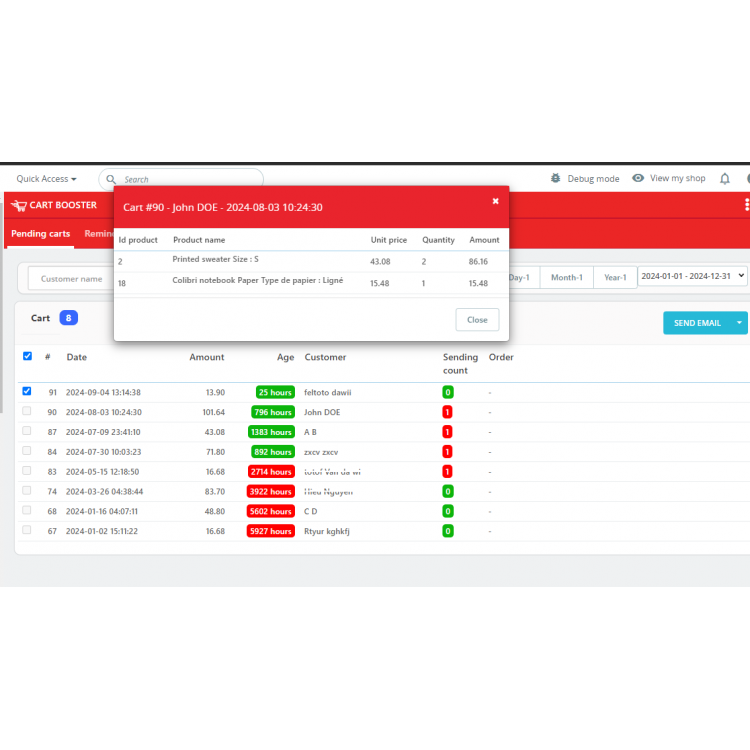Click the sending count badge for John DOE
Viewport: 750px width, 750px height.
tap(447, 412)
